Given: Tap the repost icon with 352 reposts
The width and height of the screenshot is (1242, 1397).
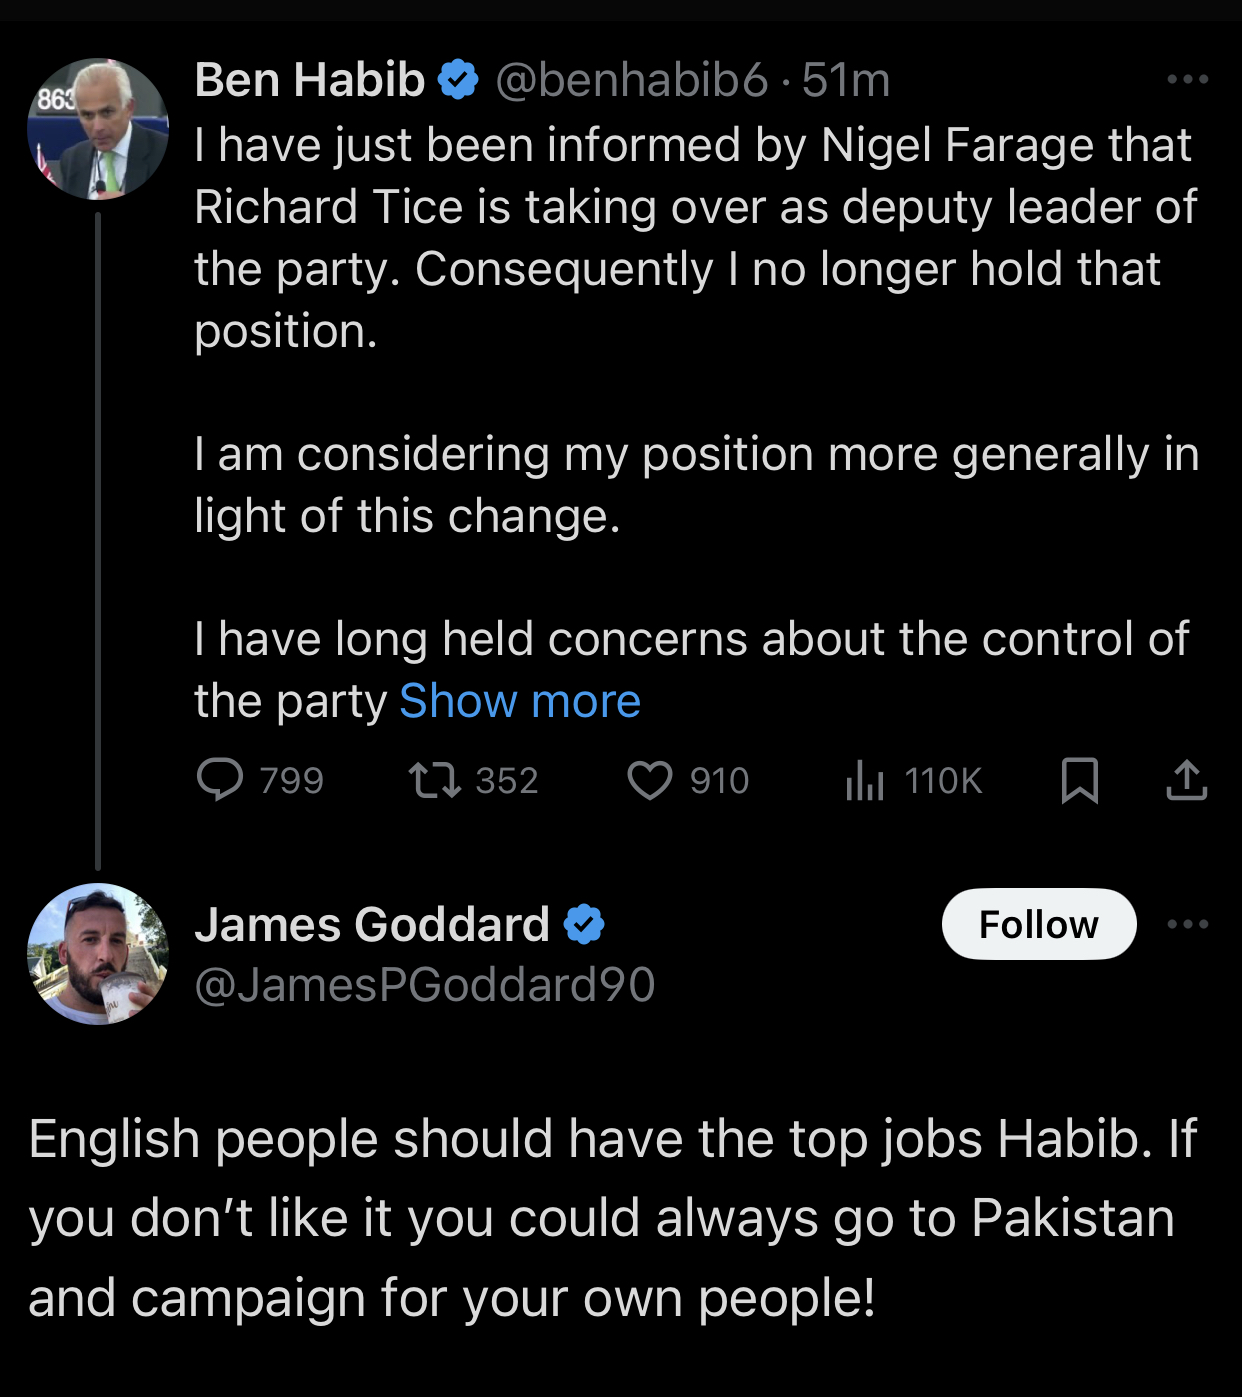Looking at the screenshot, I should click(435, 780).
